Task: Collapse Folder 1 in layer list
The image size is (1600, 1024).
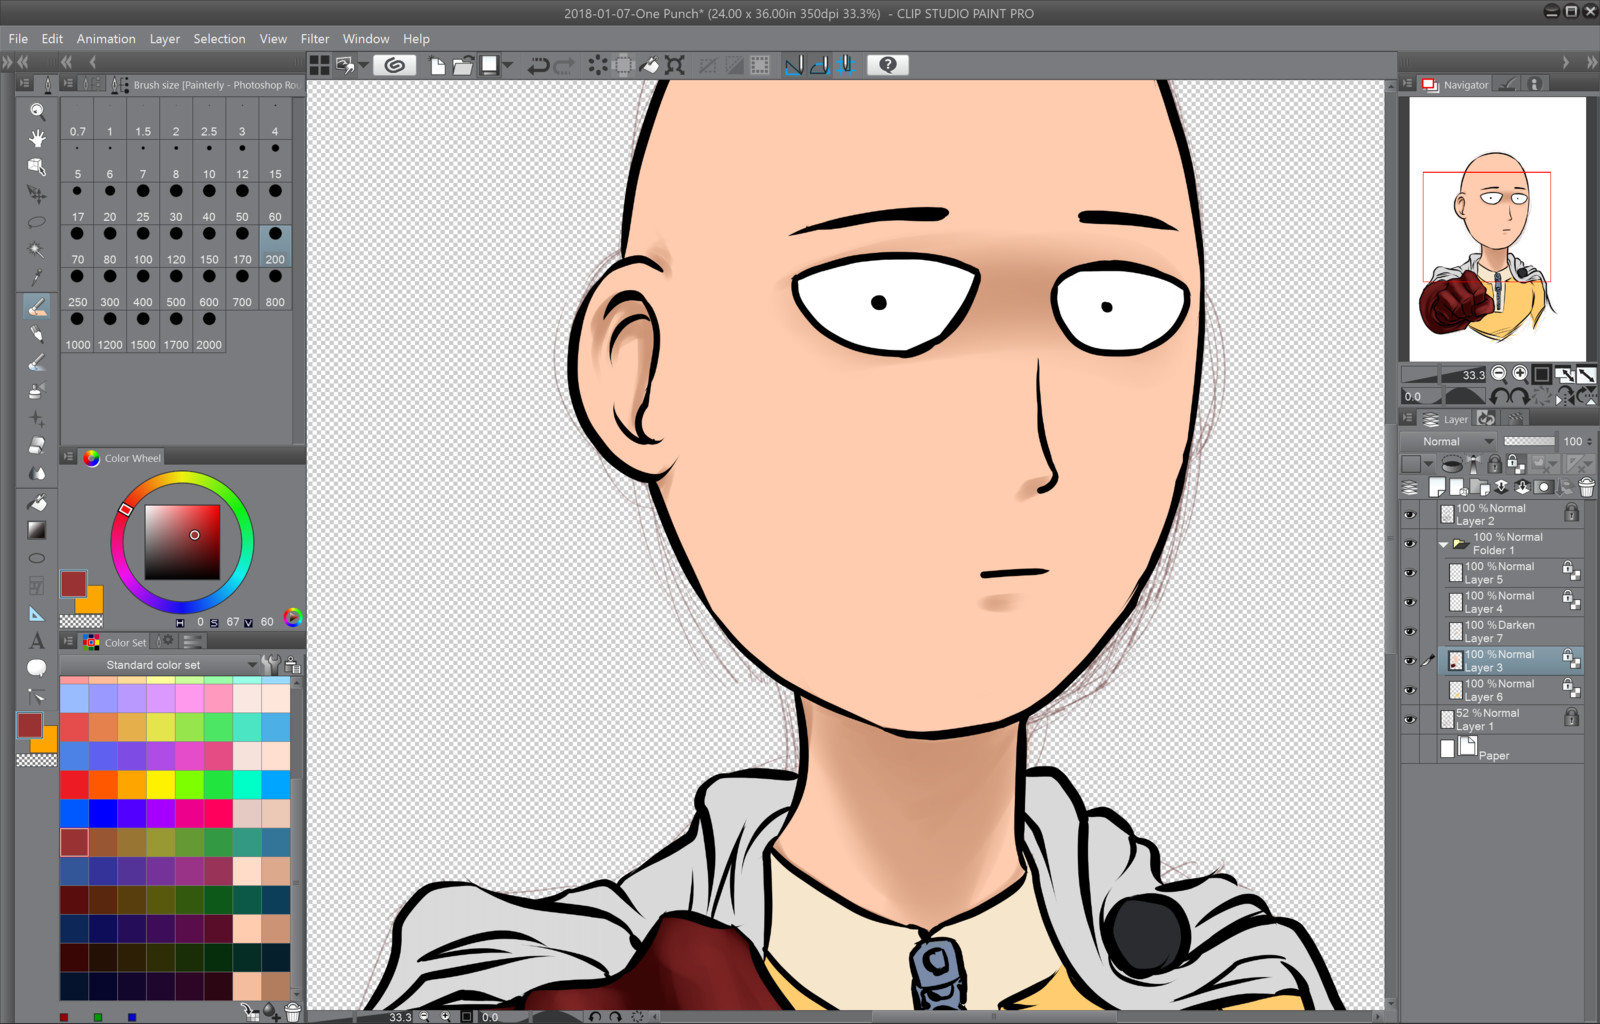Action: pos(1443,545)
